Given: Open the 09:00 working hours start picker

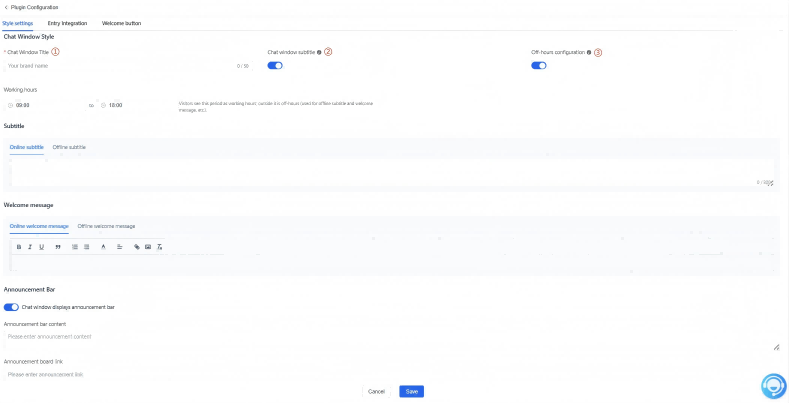Looking at the screenshot, I should coord(45,106).
